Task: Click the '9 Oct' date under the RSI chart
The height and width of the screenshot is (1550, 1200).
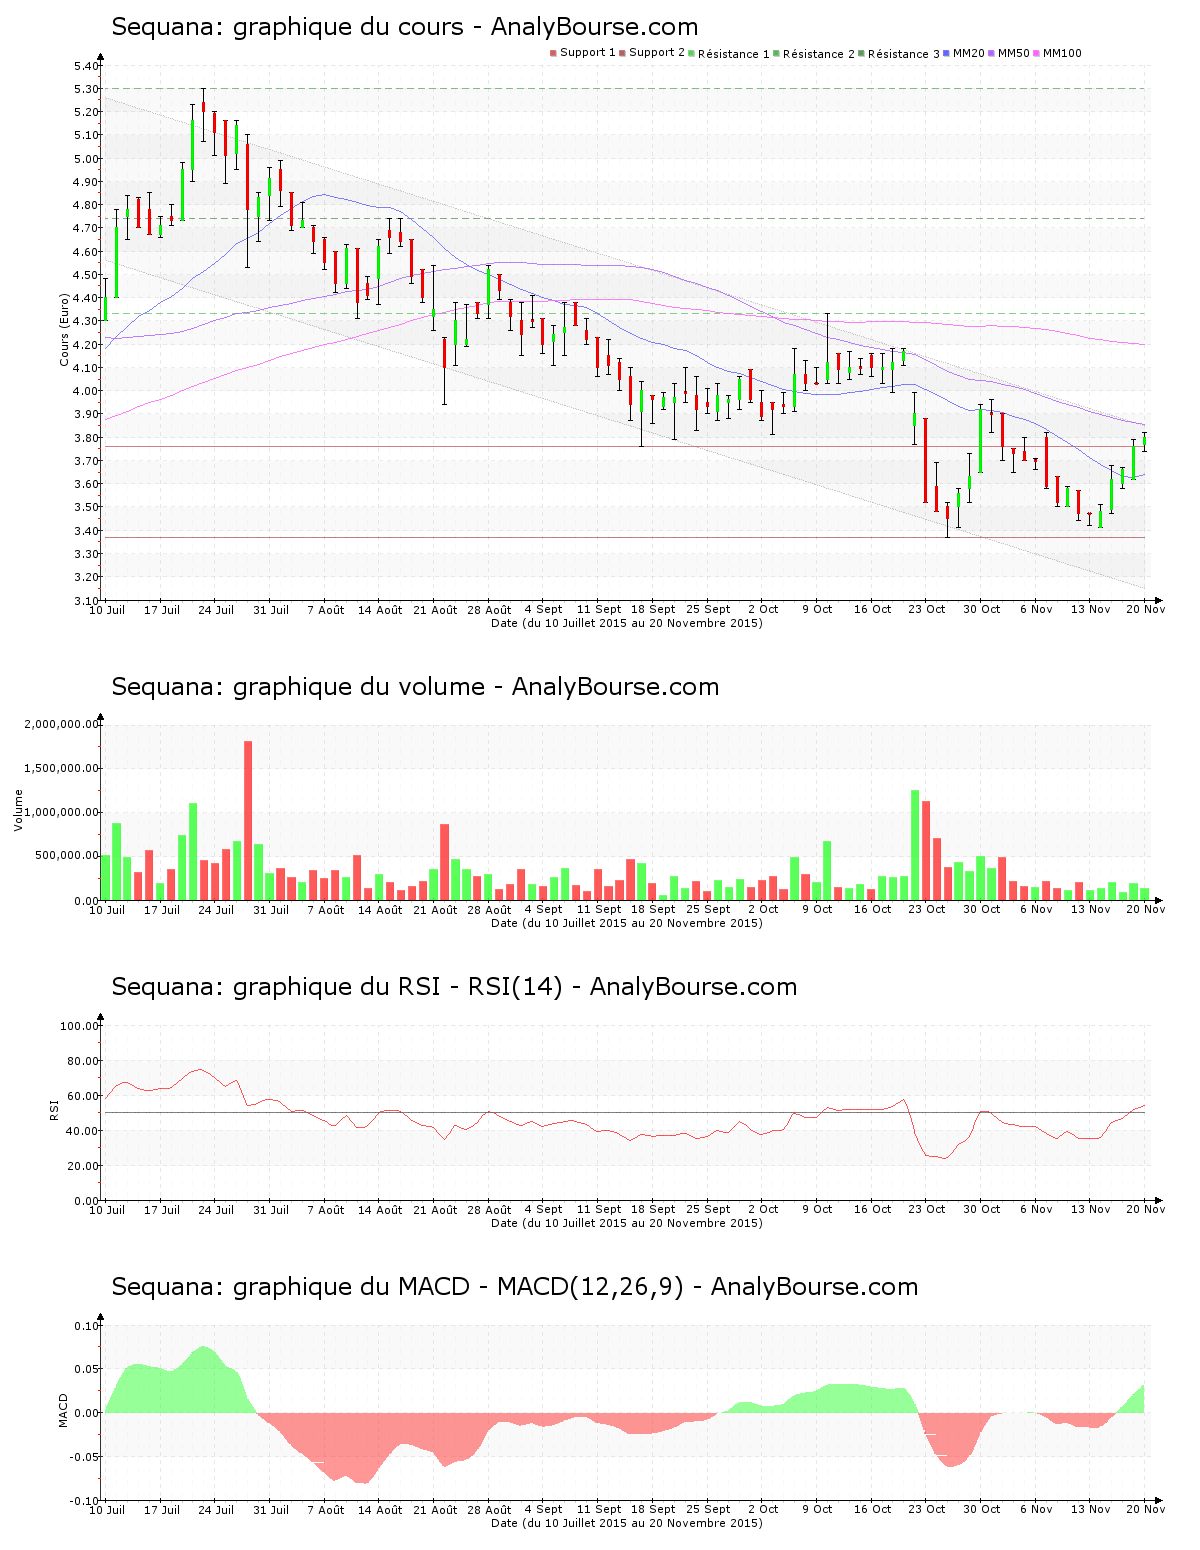Action: pyautogui.click(x=818, y=1209)
